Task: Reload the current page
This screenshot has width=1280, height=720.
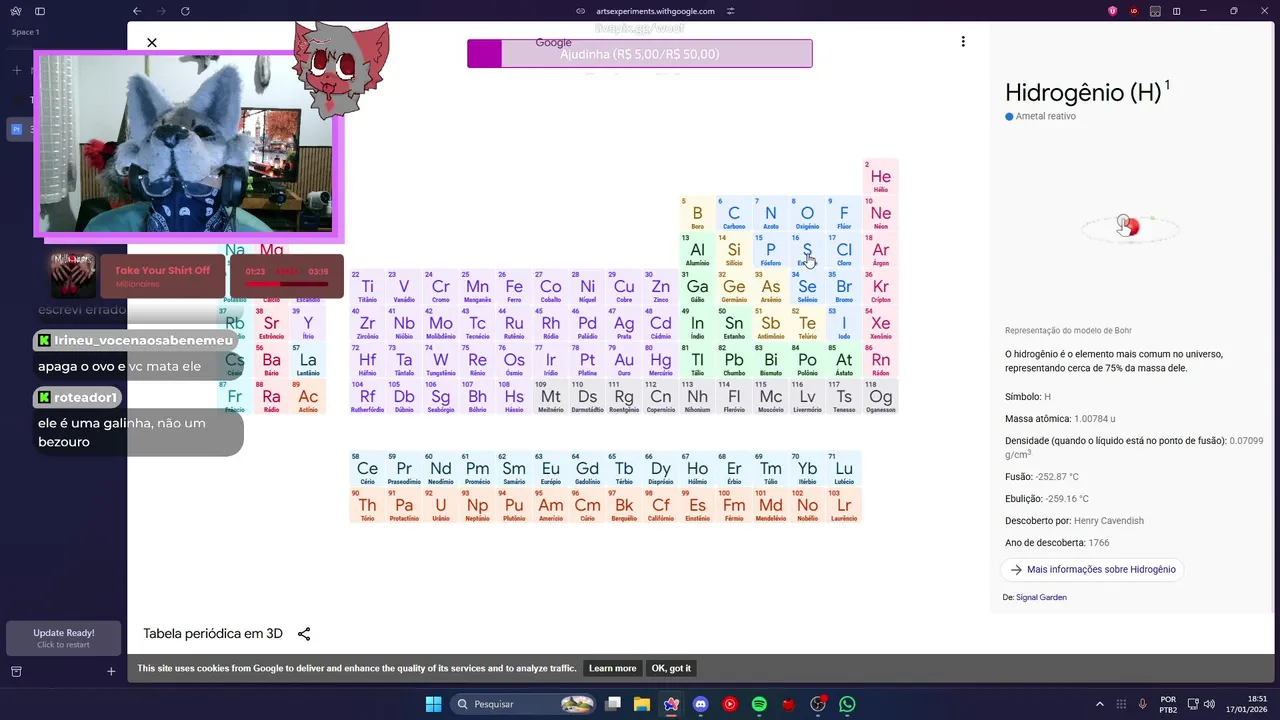Action: point(185,11)
